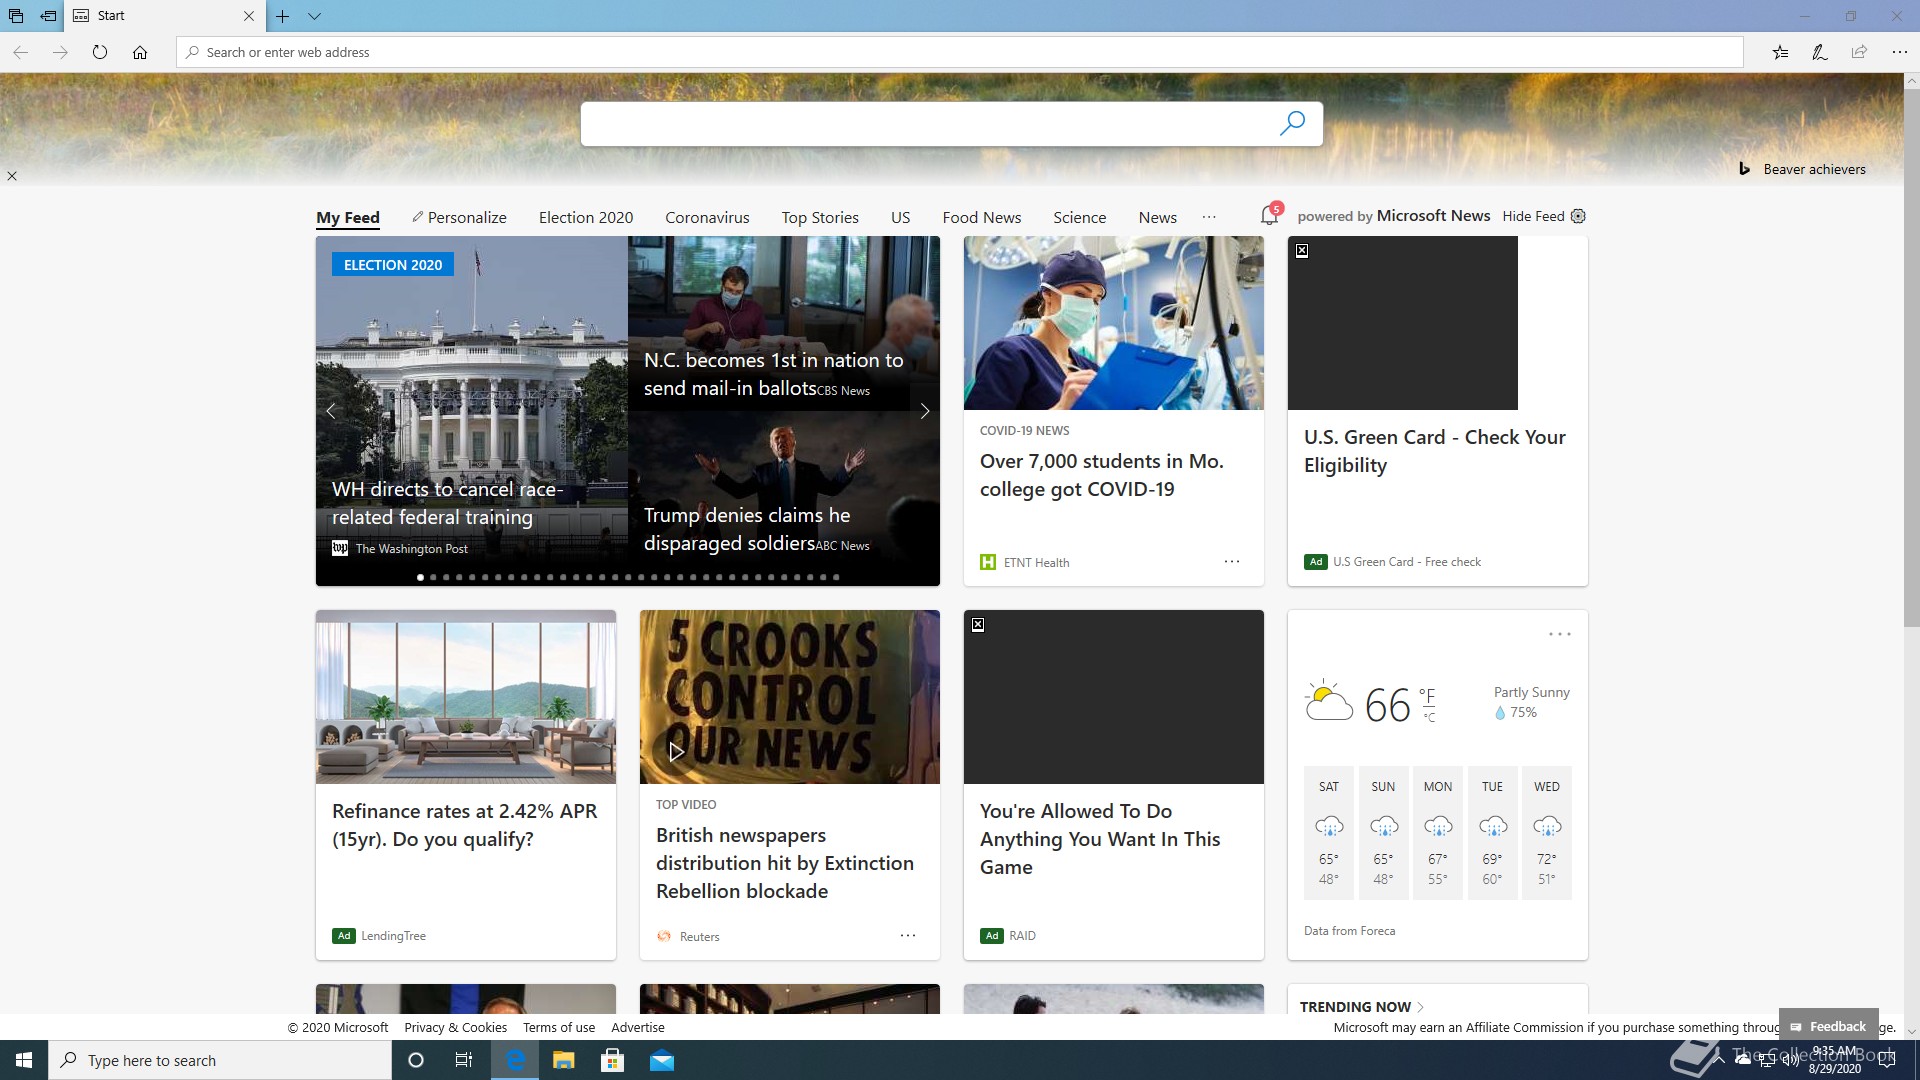The width and height of the screenshot is (1920, 1080).
Task: Open the Personalize tab
Action: click(x=459, y=217)
